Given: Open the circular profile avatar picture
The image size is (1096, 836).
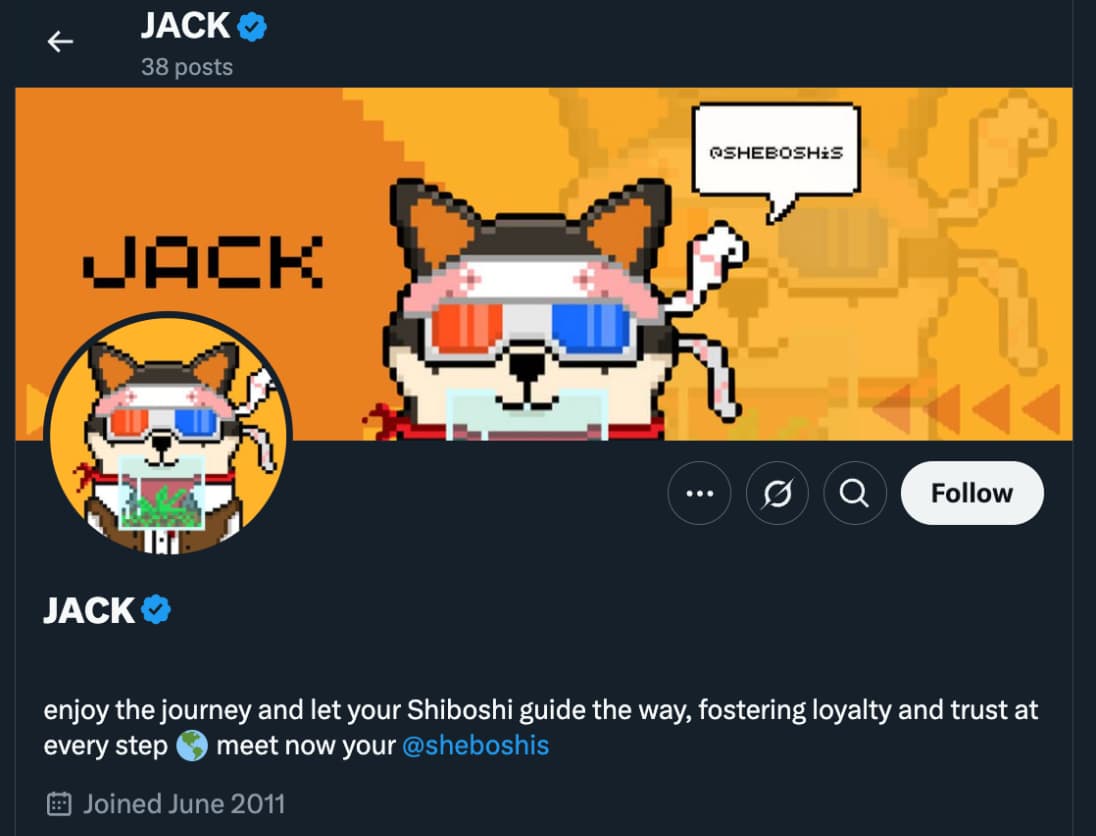Looking at the screenshot, I should (168, 435).
